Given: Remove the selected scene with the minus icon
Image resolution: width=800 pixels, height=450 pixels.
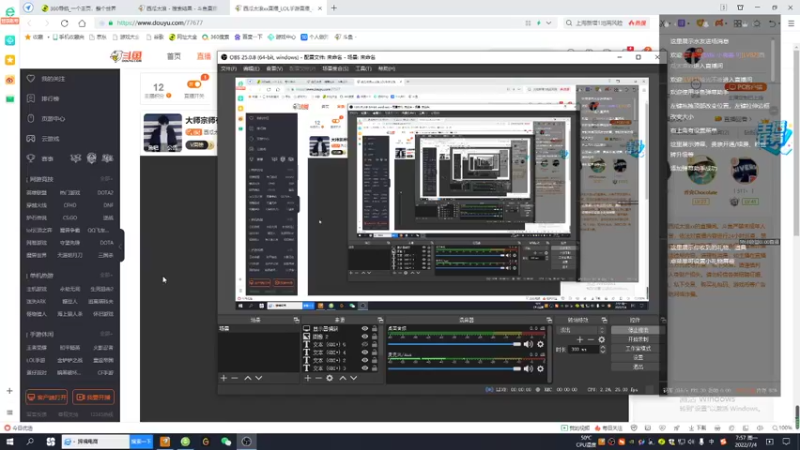Looking at the screenshot, I should pyautogui.click(x=235, y=378).
